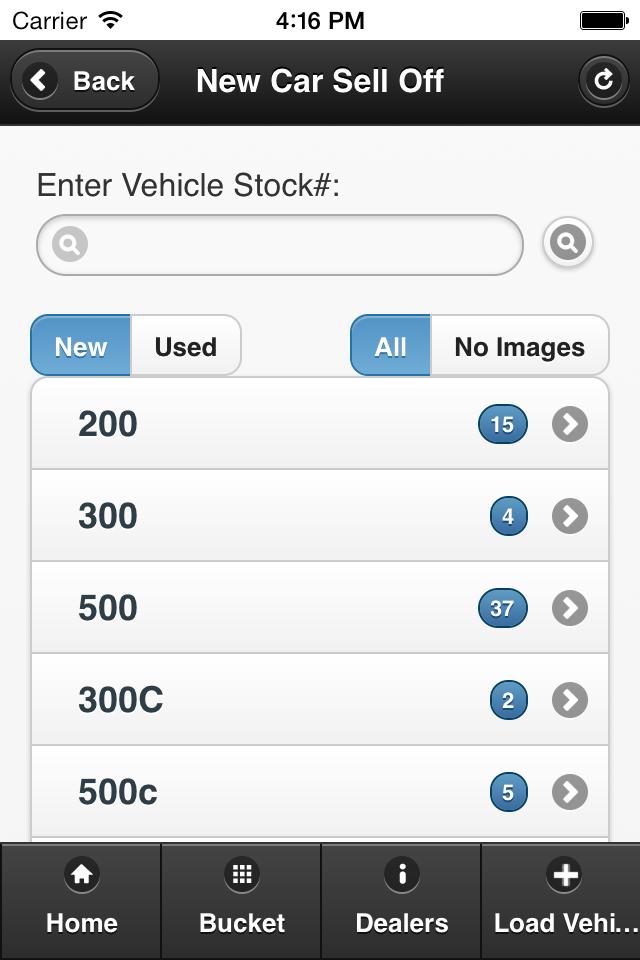Tap the Load Vehicles plus icon
This screenshot has width=640, height=960.
(x=565, y=875)
